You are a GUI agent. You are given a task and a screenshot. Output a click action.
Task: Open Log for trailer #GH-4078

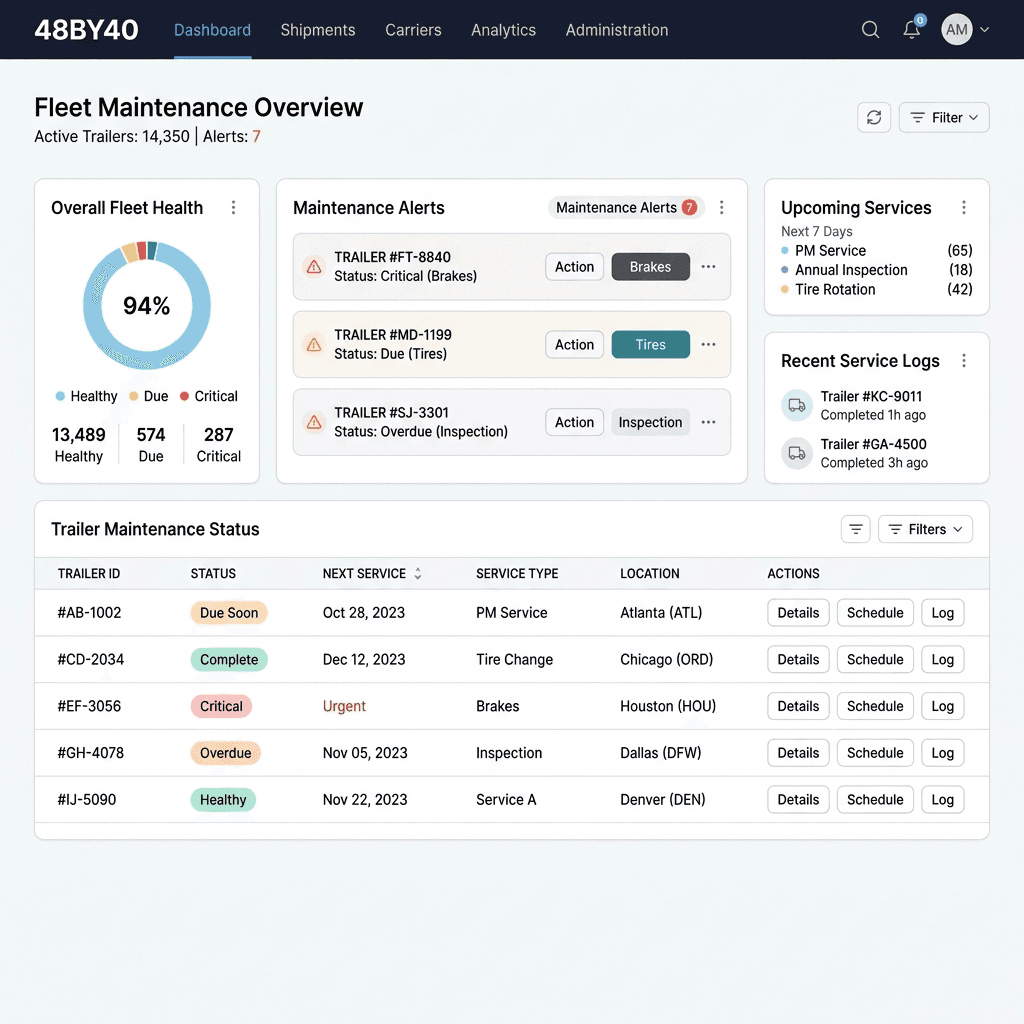tap(942, 752)
